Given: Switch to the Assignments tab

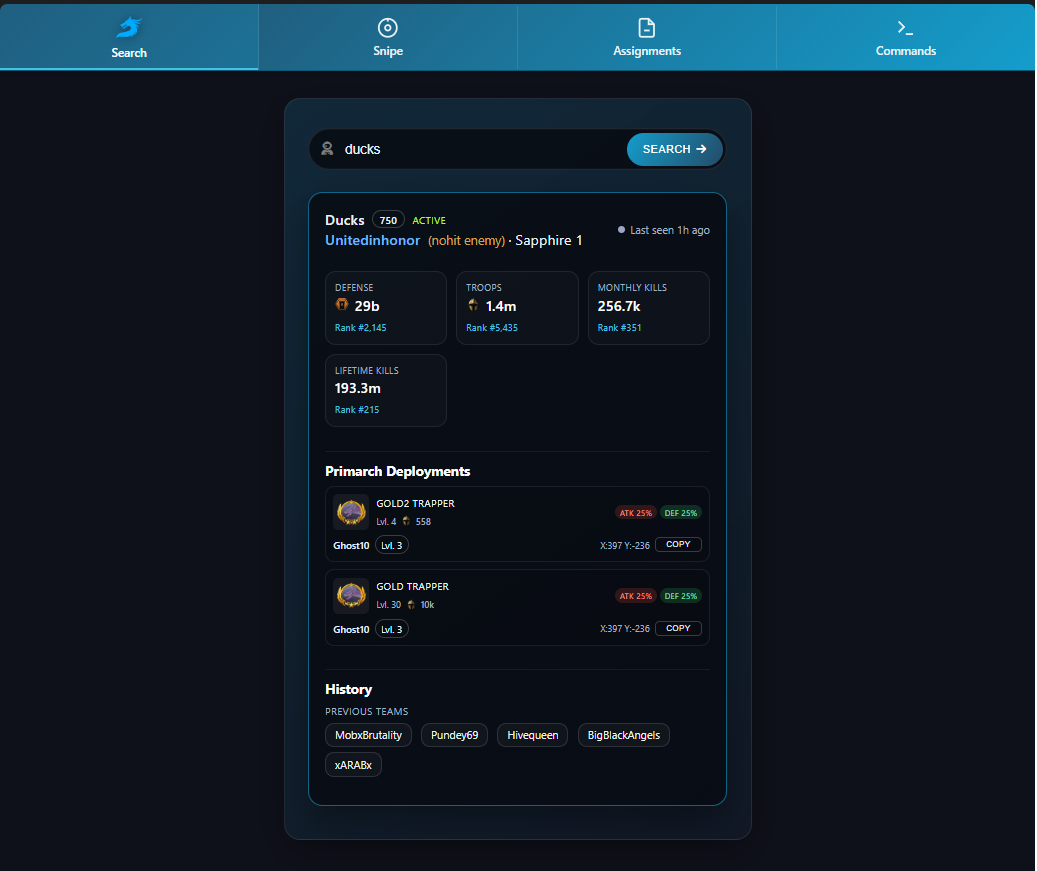Looking at the screenshot, I should (647, 37).
